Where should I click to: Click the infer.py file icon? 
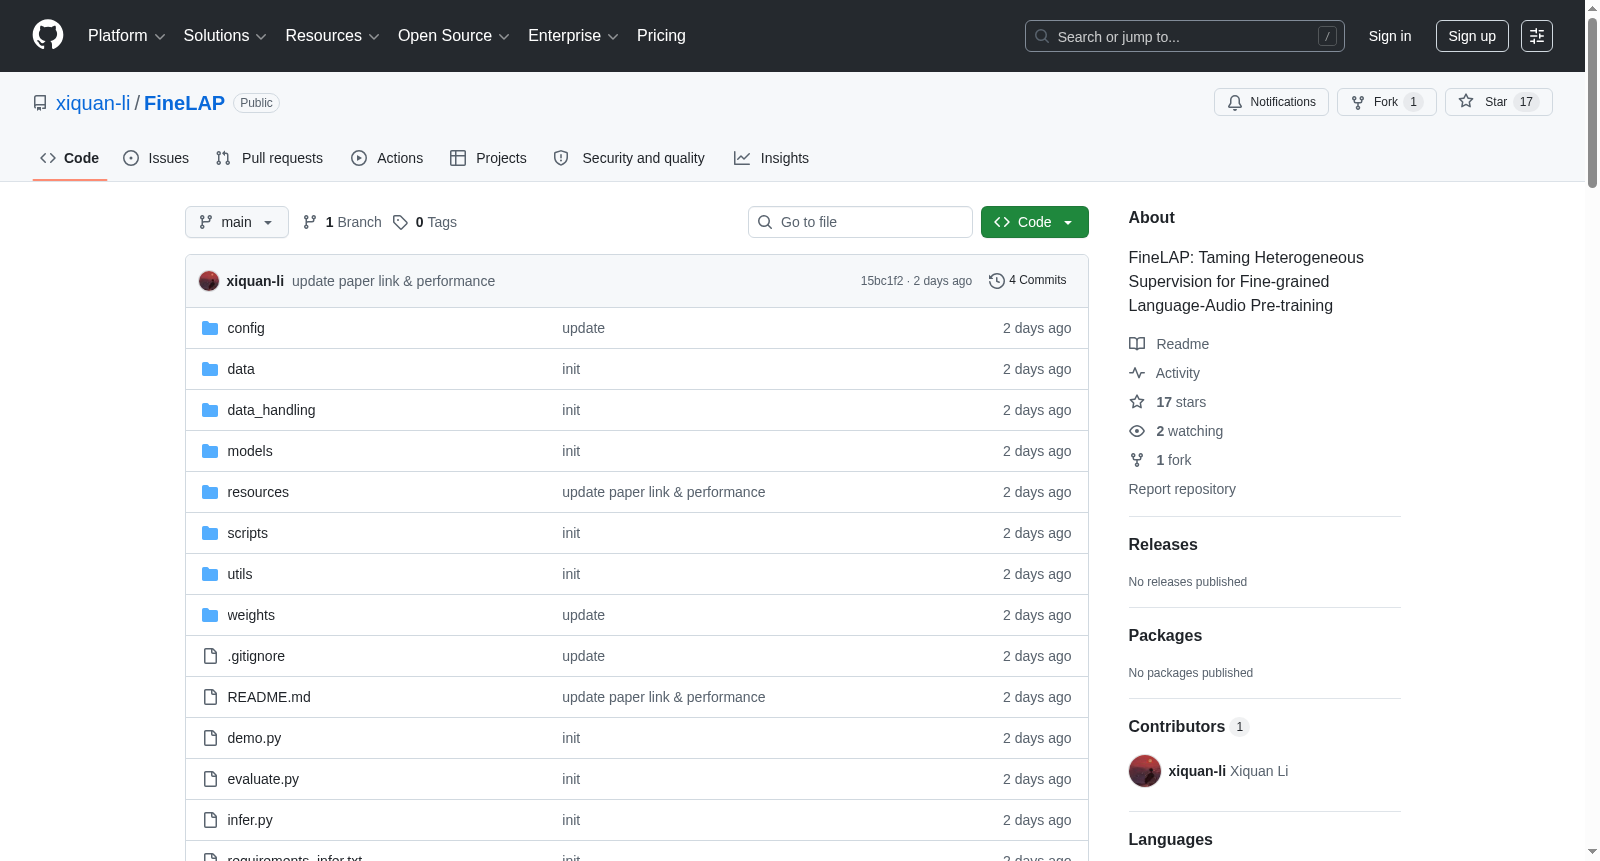pos(210,820)
